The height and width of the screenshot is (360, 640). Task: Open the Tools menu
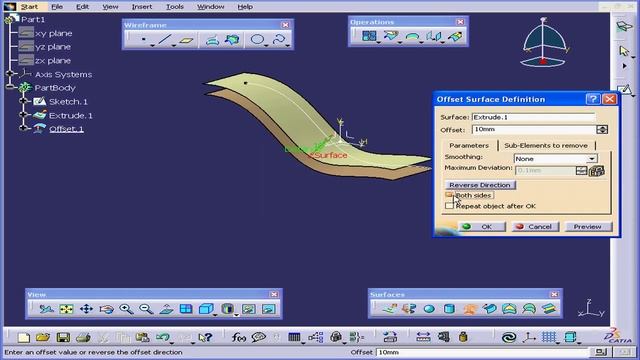[175, 7]
